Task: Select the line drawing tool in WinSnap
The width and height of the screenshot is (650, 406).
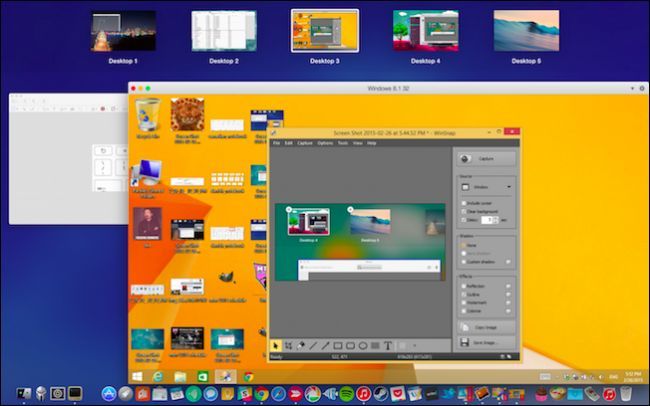Action: click(x=313, y=345)
